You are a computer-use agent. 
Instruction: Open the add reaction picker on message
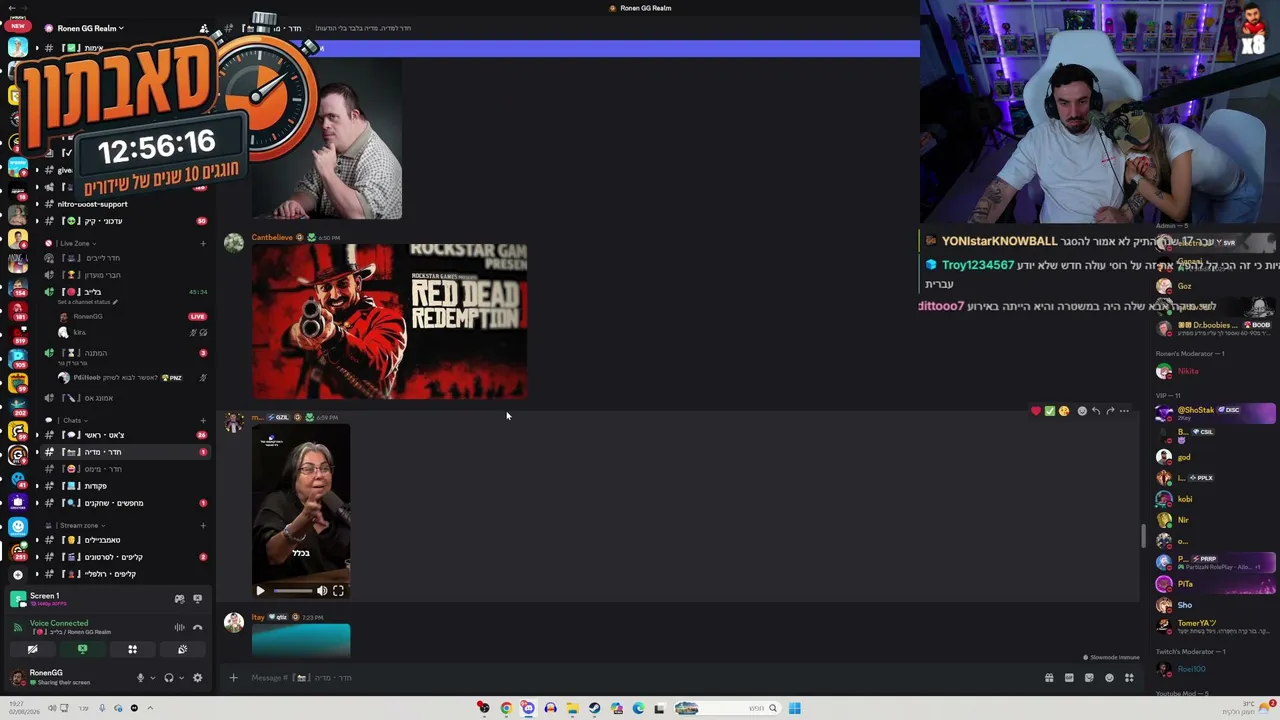[x=1082, y=411]
